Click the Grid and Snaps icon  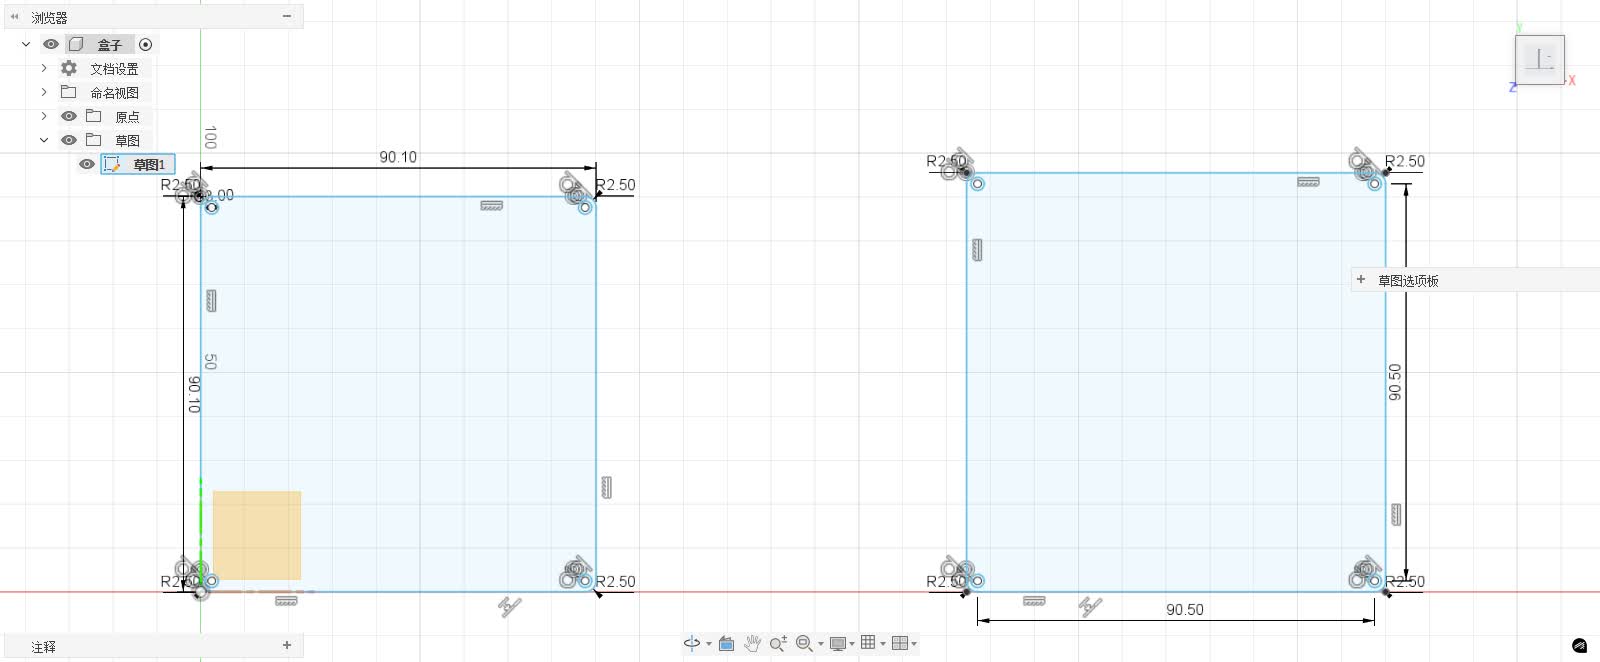(868, 642)
